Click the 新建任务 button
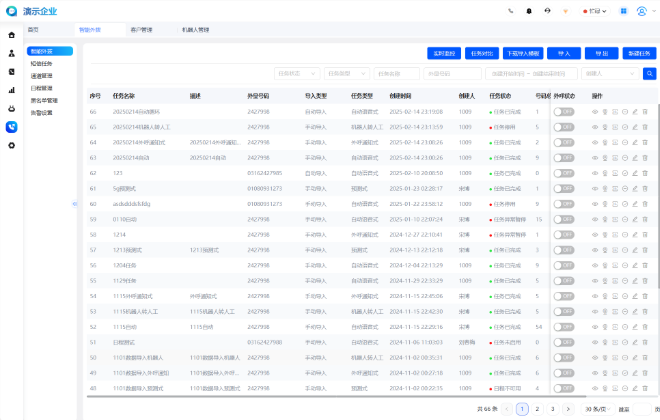This screenshot has width=660, height=420. coord(637,51)
